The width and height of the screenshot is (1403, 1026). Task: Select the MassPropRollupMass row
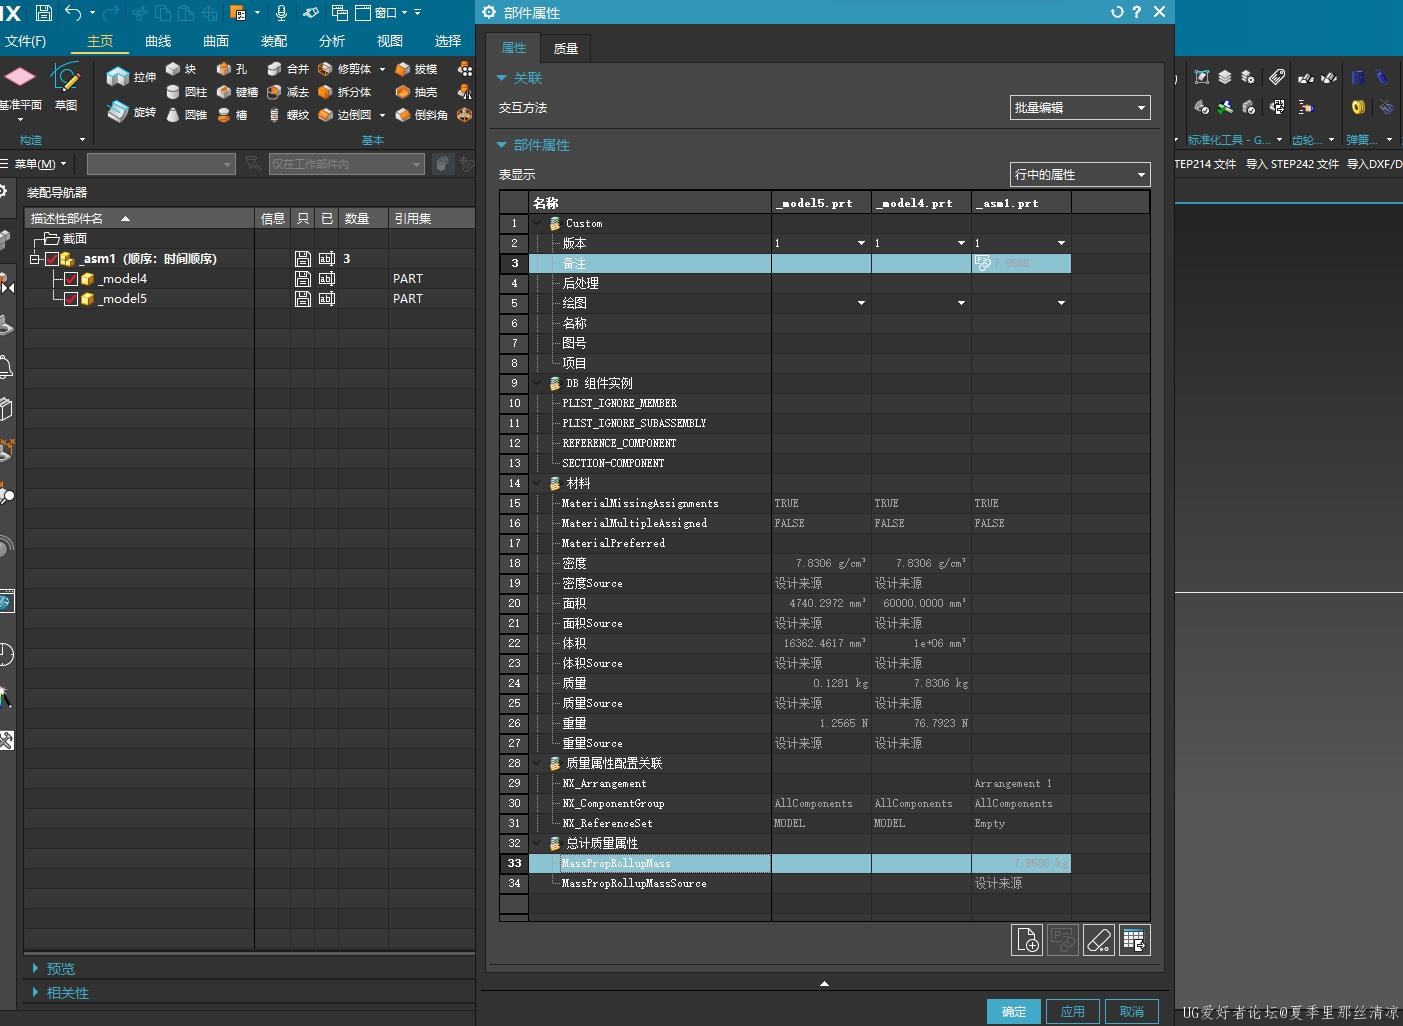click(785, 863)
